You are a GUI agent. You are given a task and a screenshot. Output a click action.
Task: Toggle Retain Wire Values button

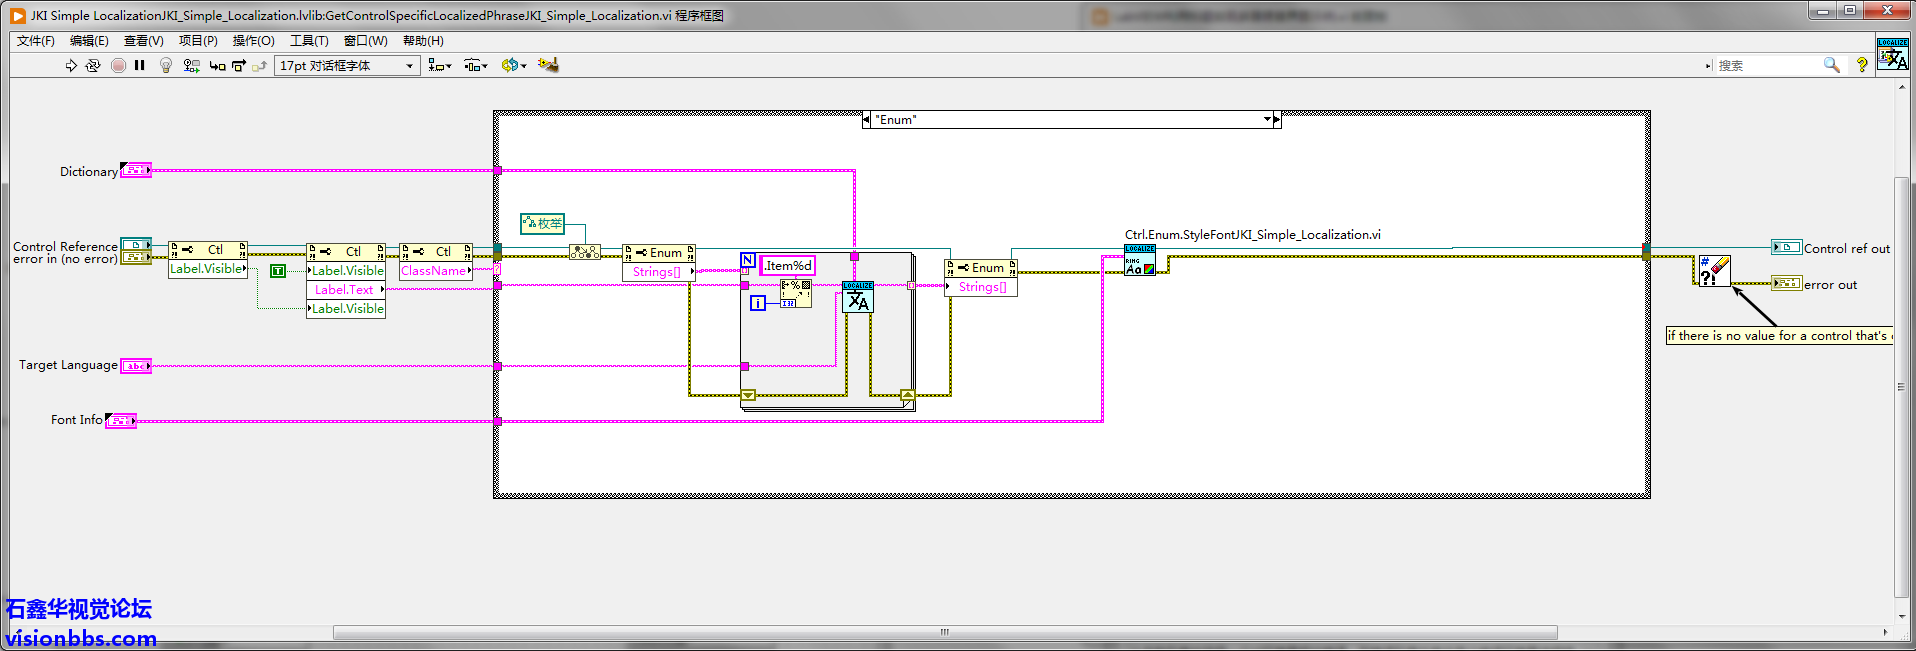191,65
